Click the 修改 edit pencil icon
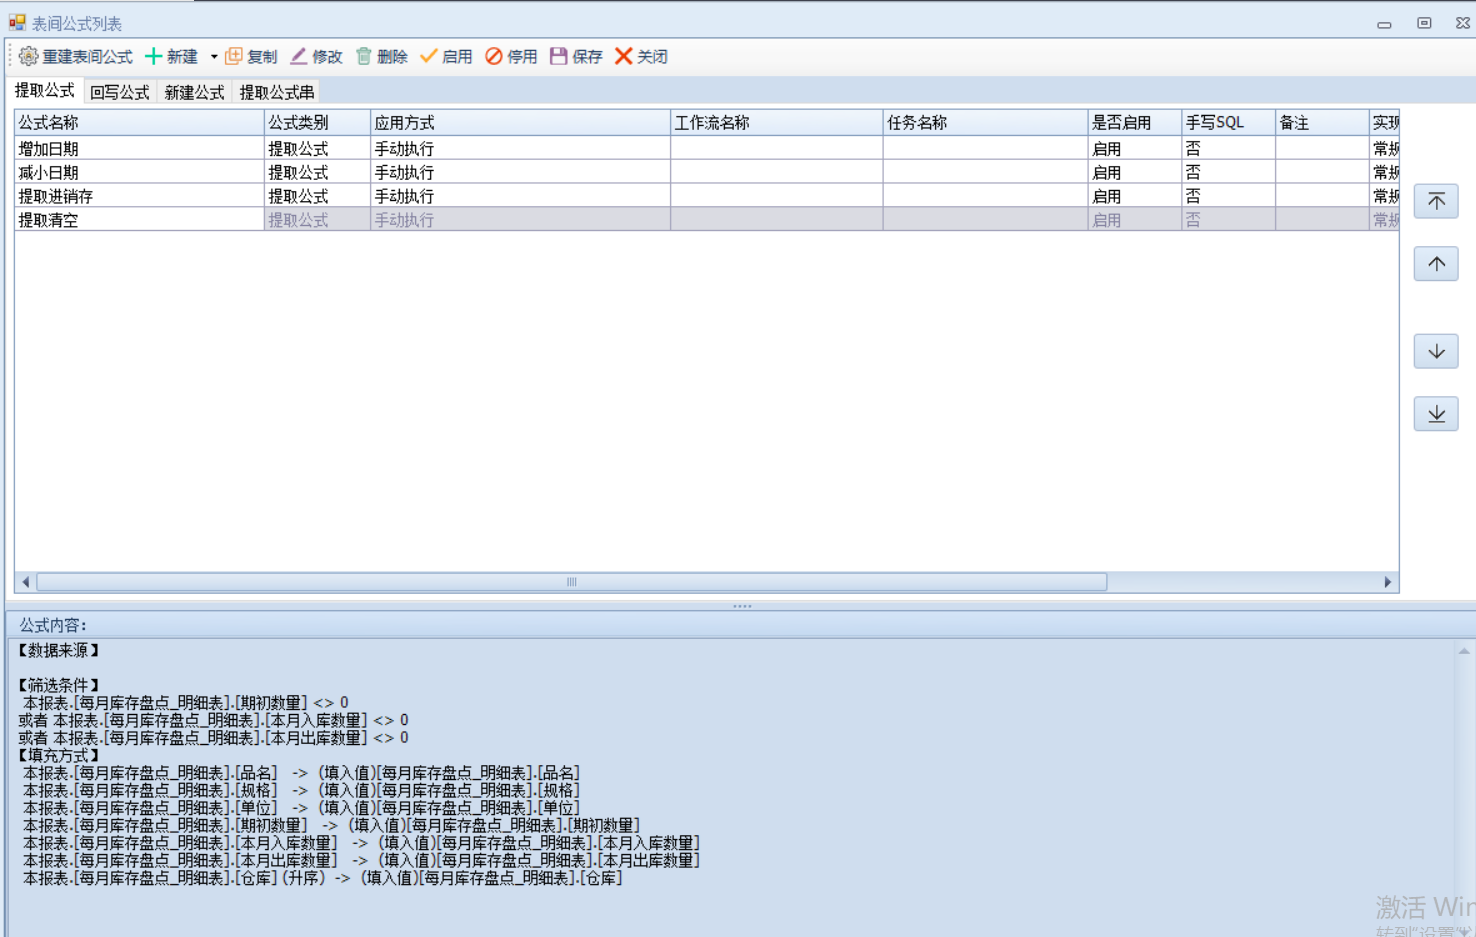1476x937 pixels. (299, 57)
